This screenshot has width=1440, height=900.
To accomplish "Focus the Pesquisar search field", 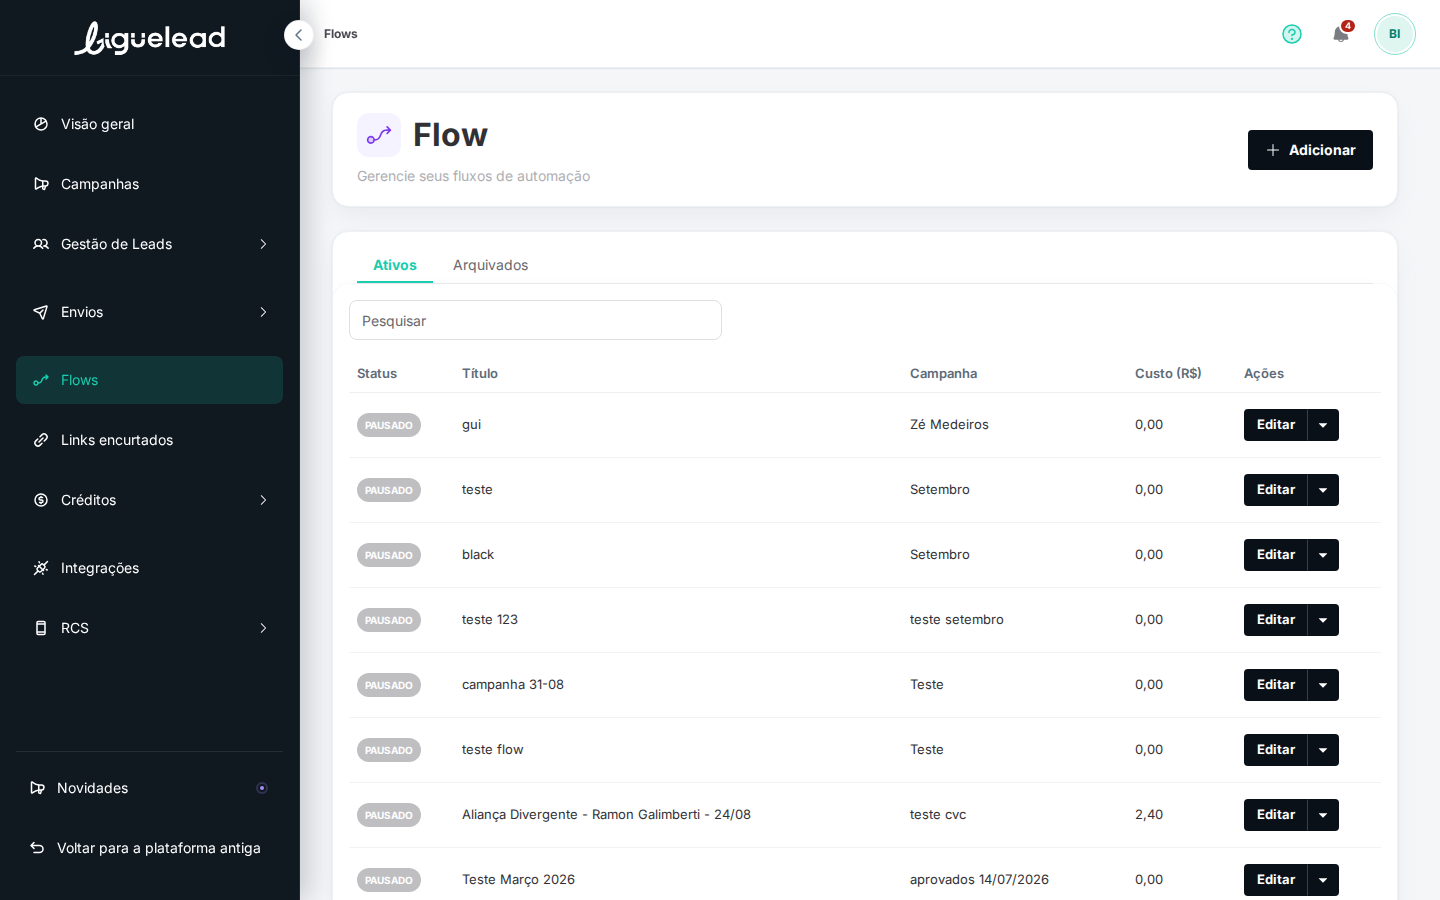I will pyautogui.click(x=535, y=320).
